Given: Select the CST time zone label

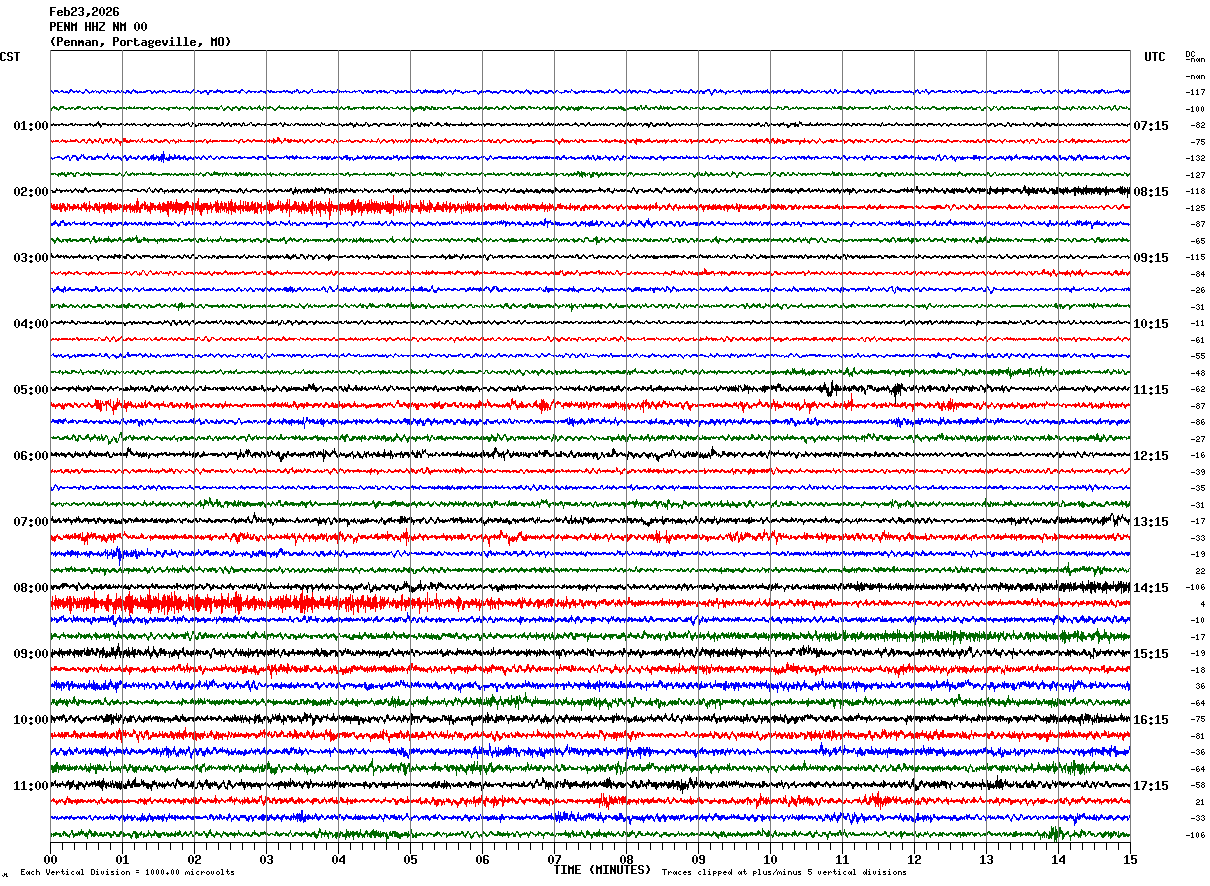Looking at the screenshot, I should tap(10, 57).
